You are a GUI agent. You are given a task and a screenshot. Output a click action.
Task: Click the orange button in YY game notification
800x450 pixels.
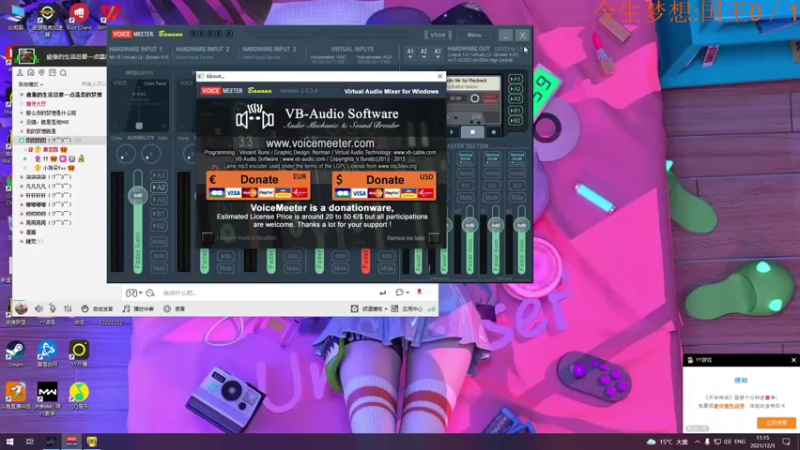pyautogui.click(x=776, y=422)
